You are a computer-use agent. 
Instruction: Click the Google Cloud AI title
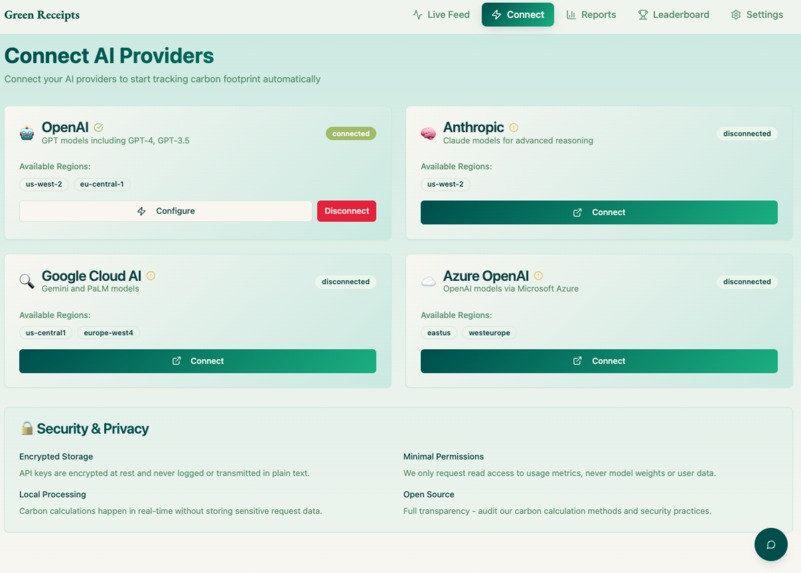[x=91, y=276]
